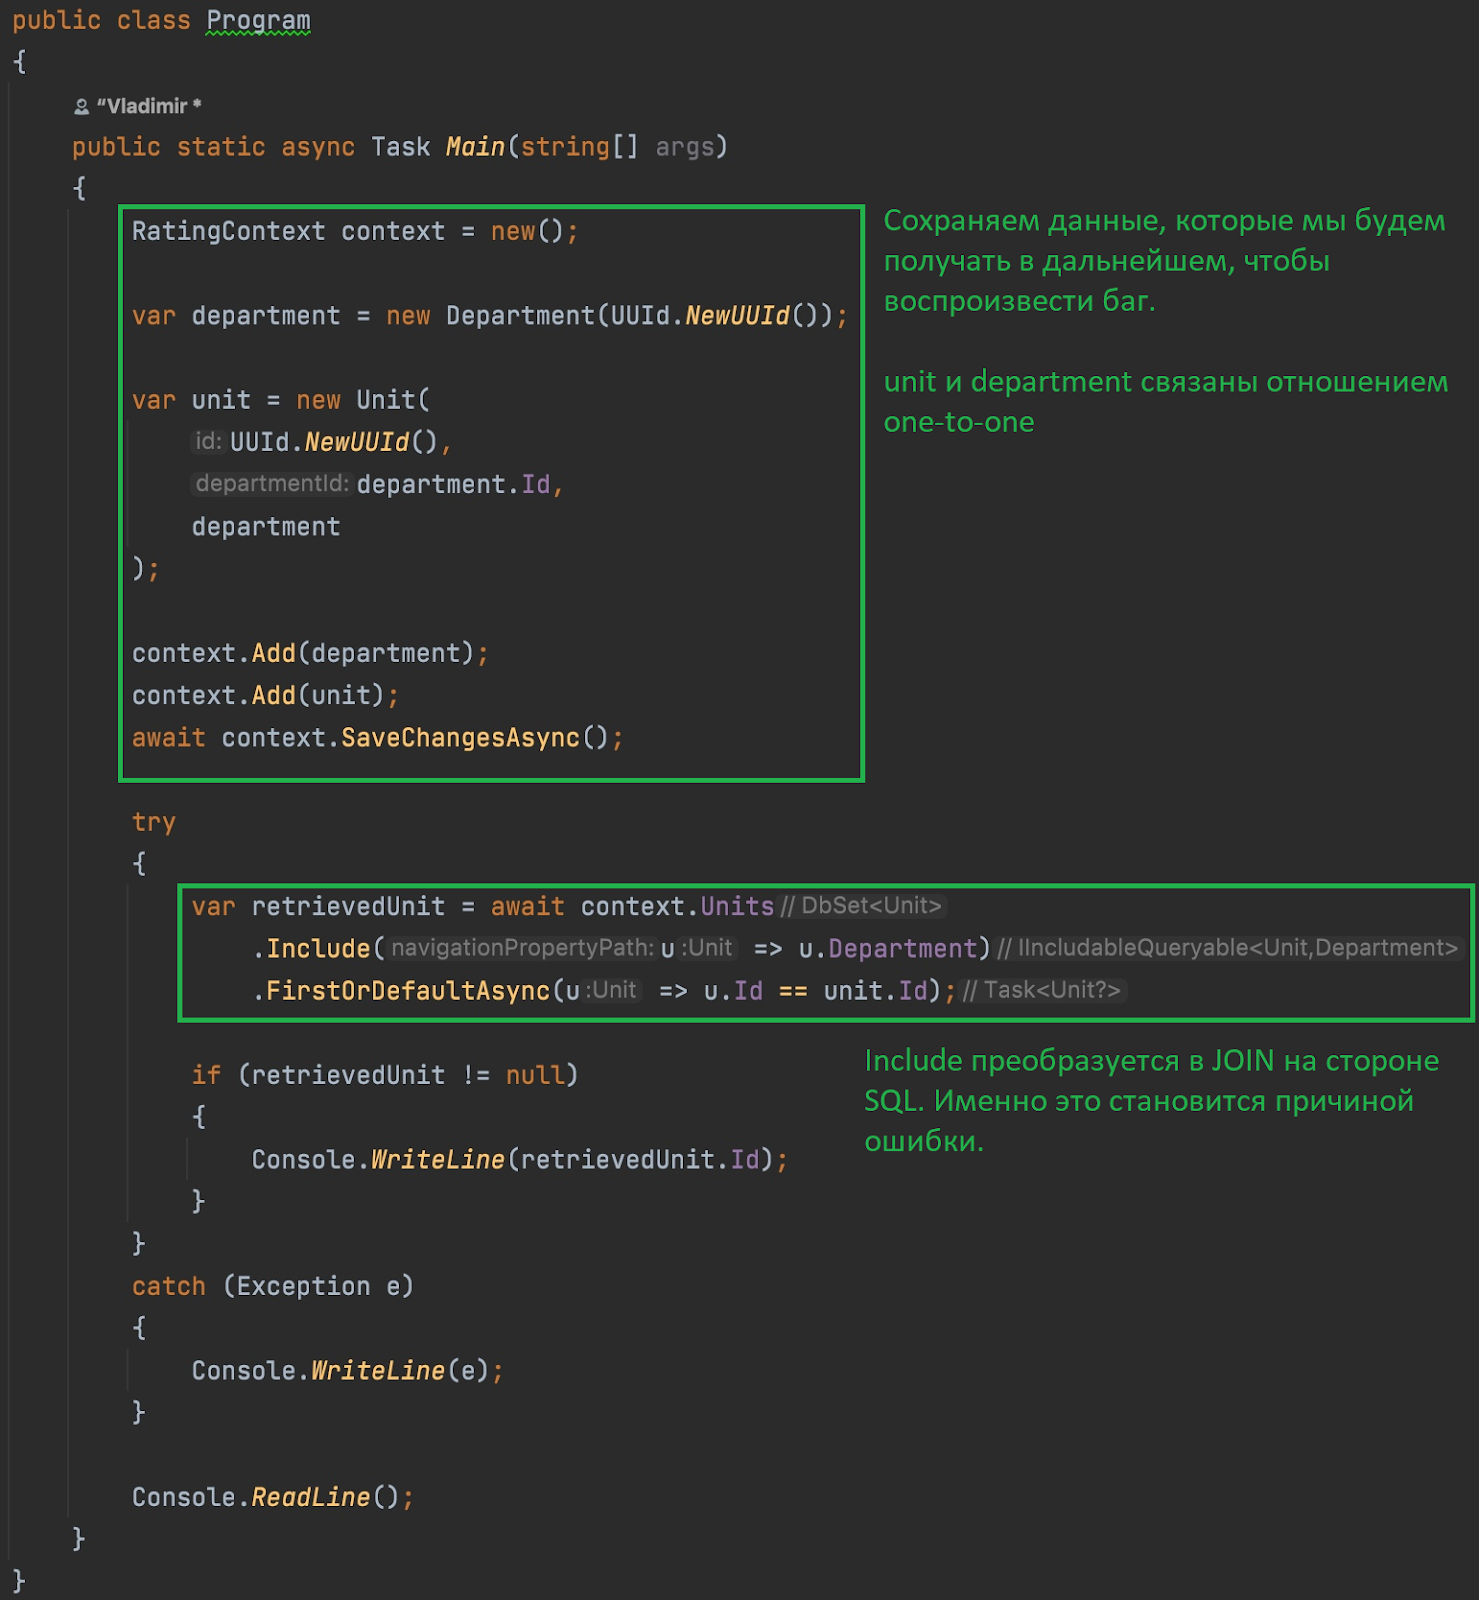Click the "// Task<Unit?>" type hint

(x=1042, y=990)
